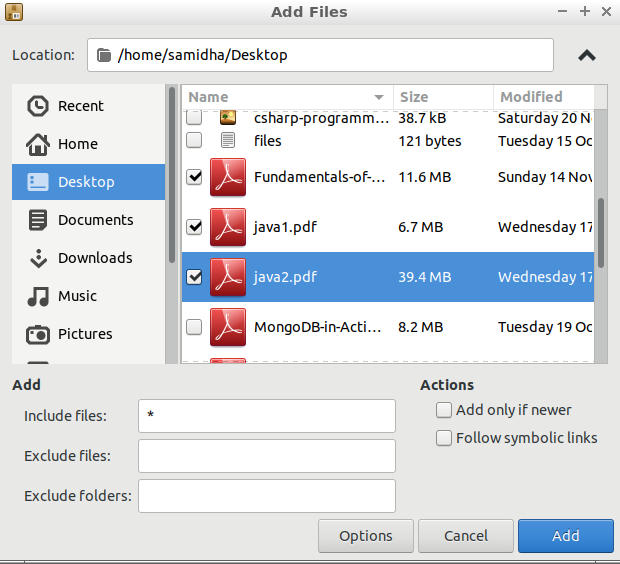This screenshot has width=620, height=564.
Task: Open Home in sidebar
Action: click(89, 144)
